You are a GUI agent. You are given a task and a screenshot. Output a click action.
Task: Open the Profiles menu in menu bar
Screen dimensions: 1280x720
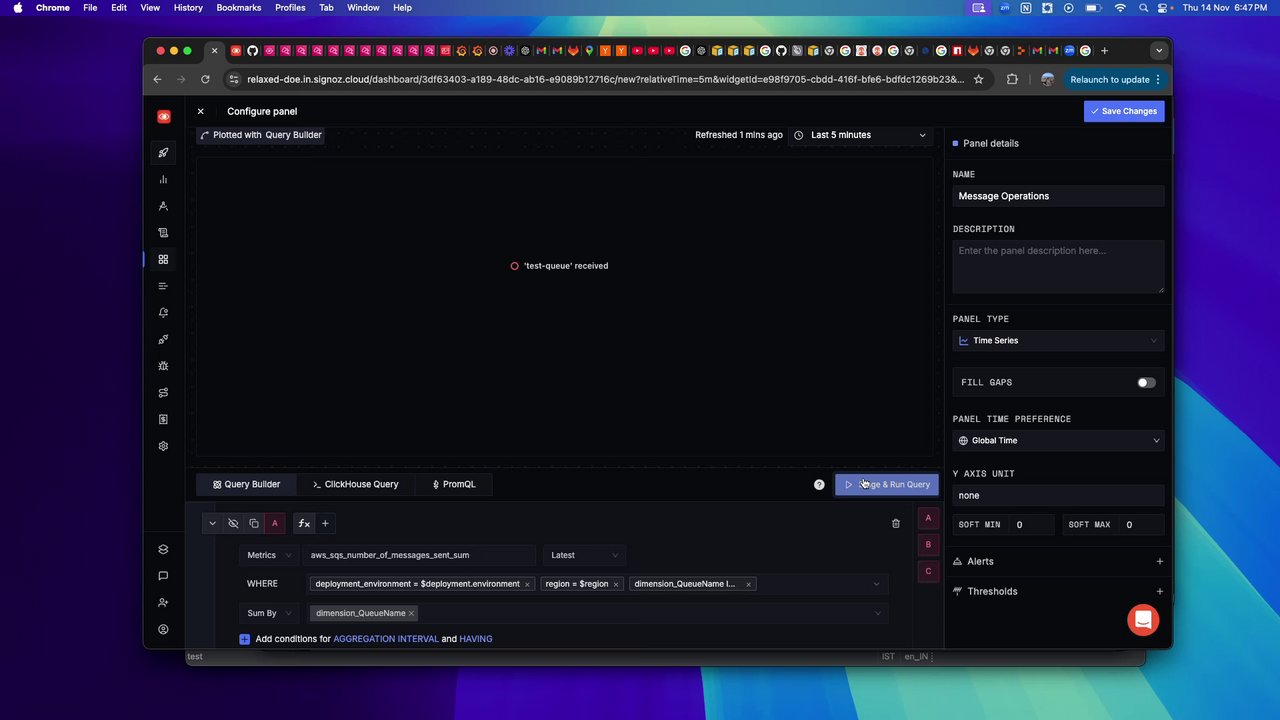pos(290,7)
